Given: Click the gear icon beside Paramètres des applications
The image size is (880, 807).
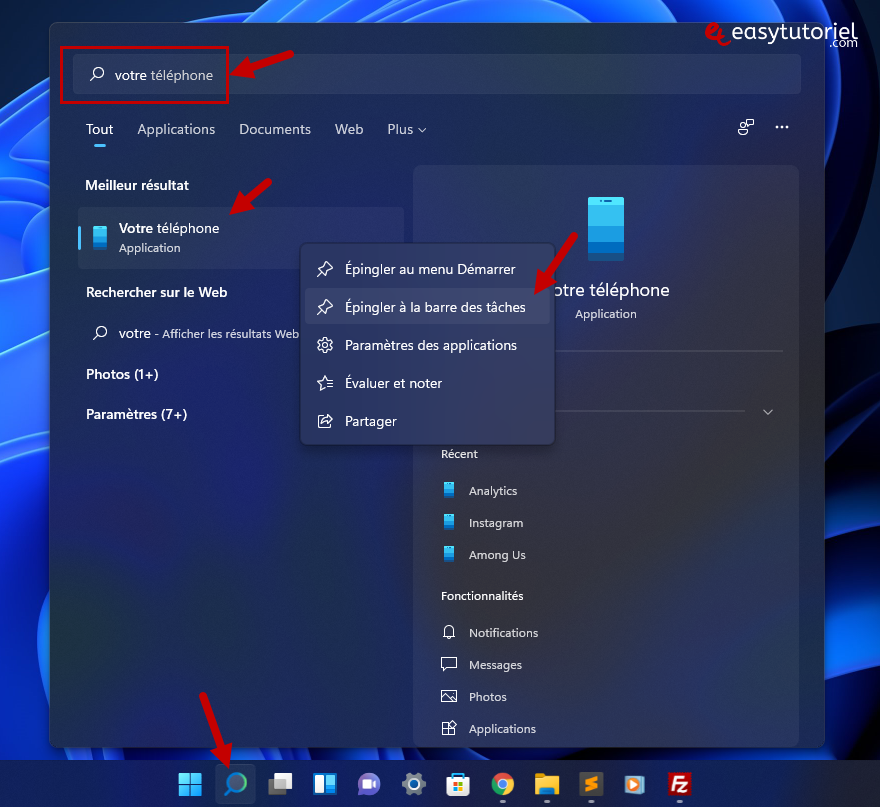Looking at the screenshot, I should 325,345.
